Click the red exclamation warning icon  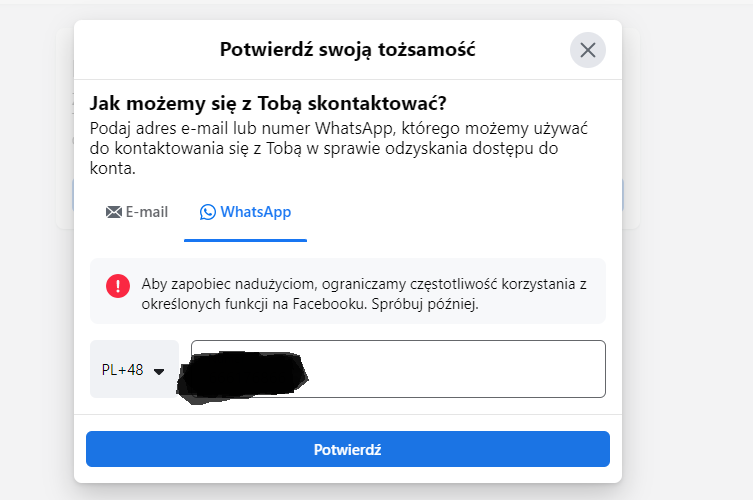click(x=118, y=285)
